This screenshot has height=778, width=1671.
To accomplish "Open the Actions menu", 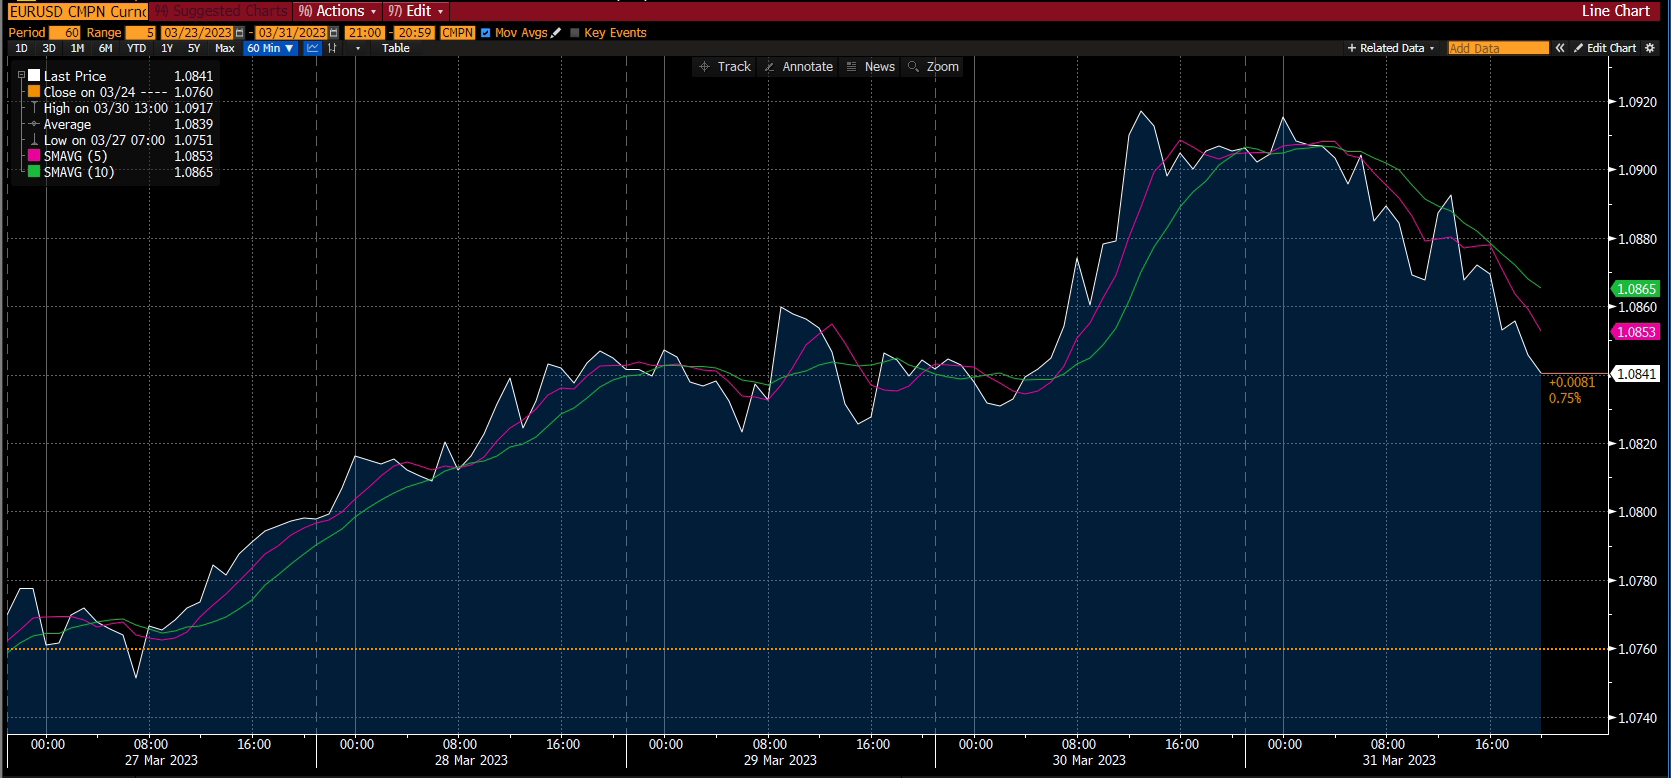I will click(338, 11).
